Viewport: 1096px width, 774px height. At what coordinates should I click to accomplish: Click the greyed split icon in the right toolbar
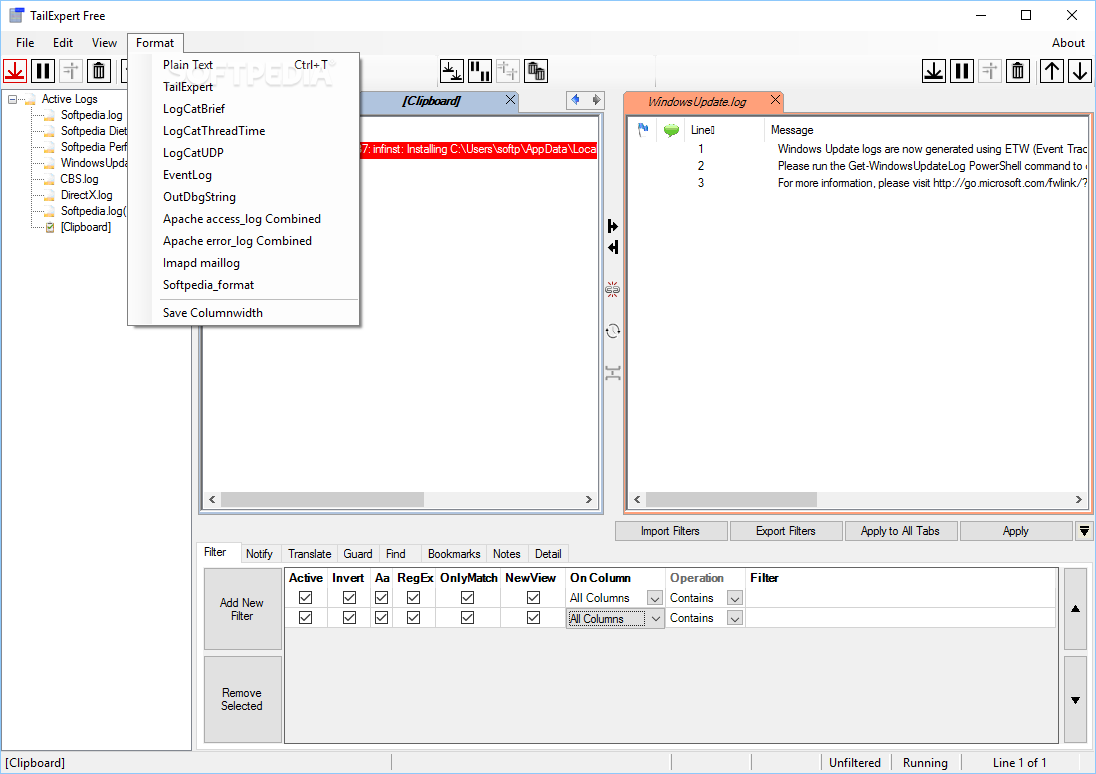click(x=990, y=71)
